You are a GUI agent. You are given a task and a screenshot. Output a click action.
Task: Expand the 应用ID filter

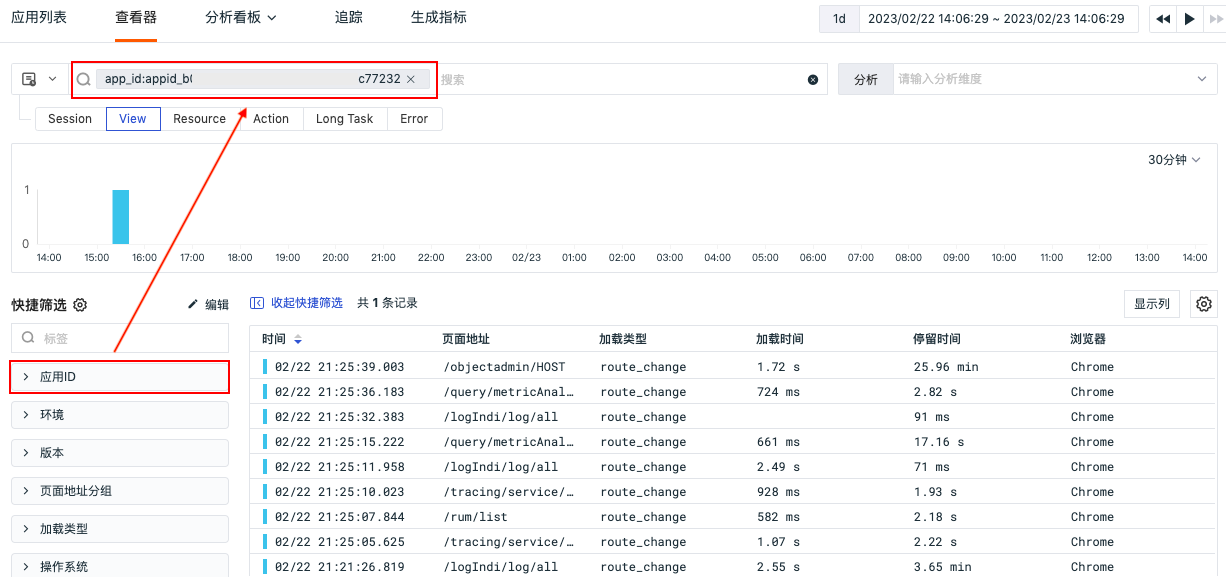click(x=120, y=377)
